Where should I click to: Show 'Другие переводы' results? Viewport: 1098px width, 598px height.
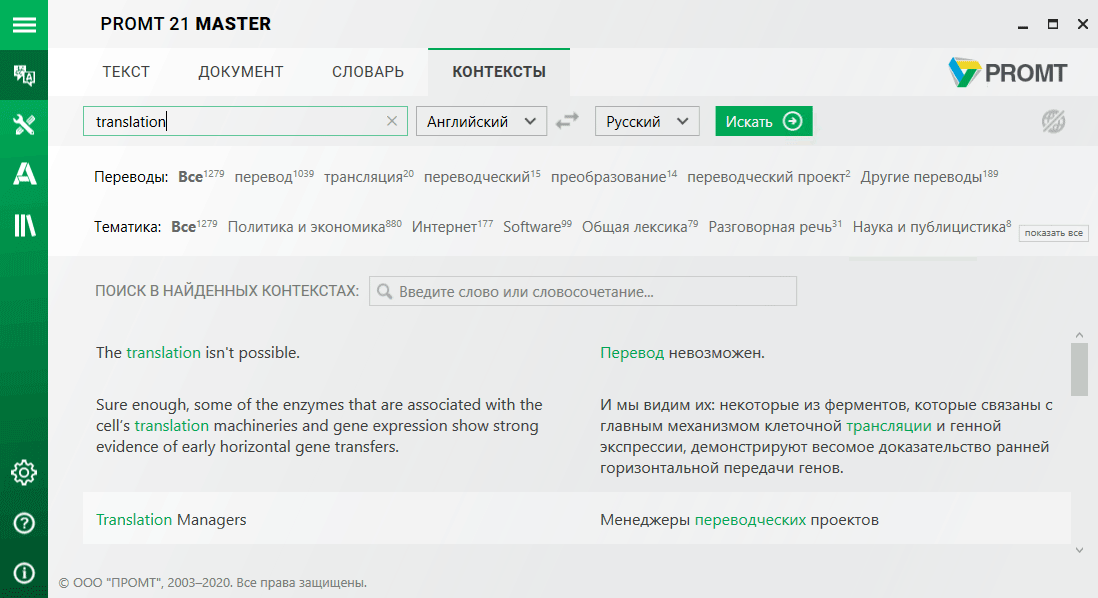coord(929,176)
